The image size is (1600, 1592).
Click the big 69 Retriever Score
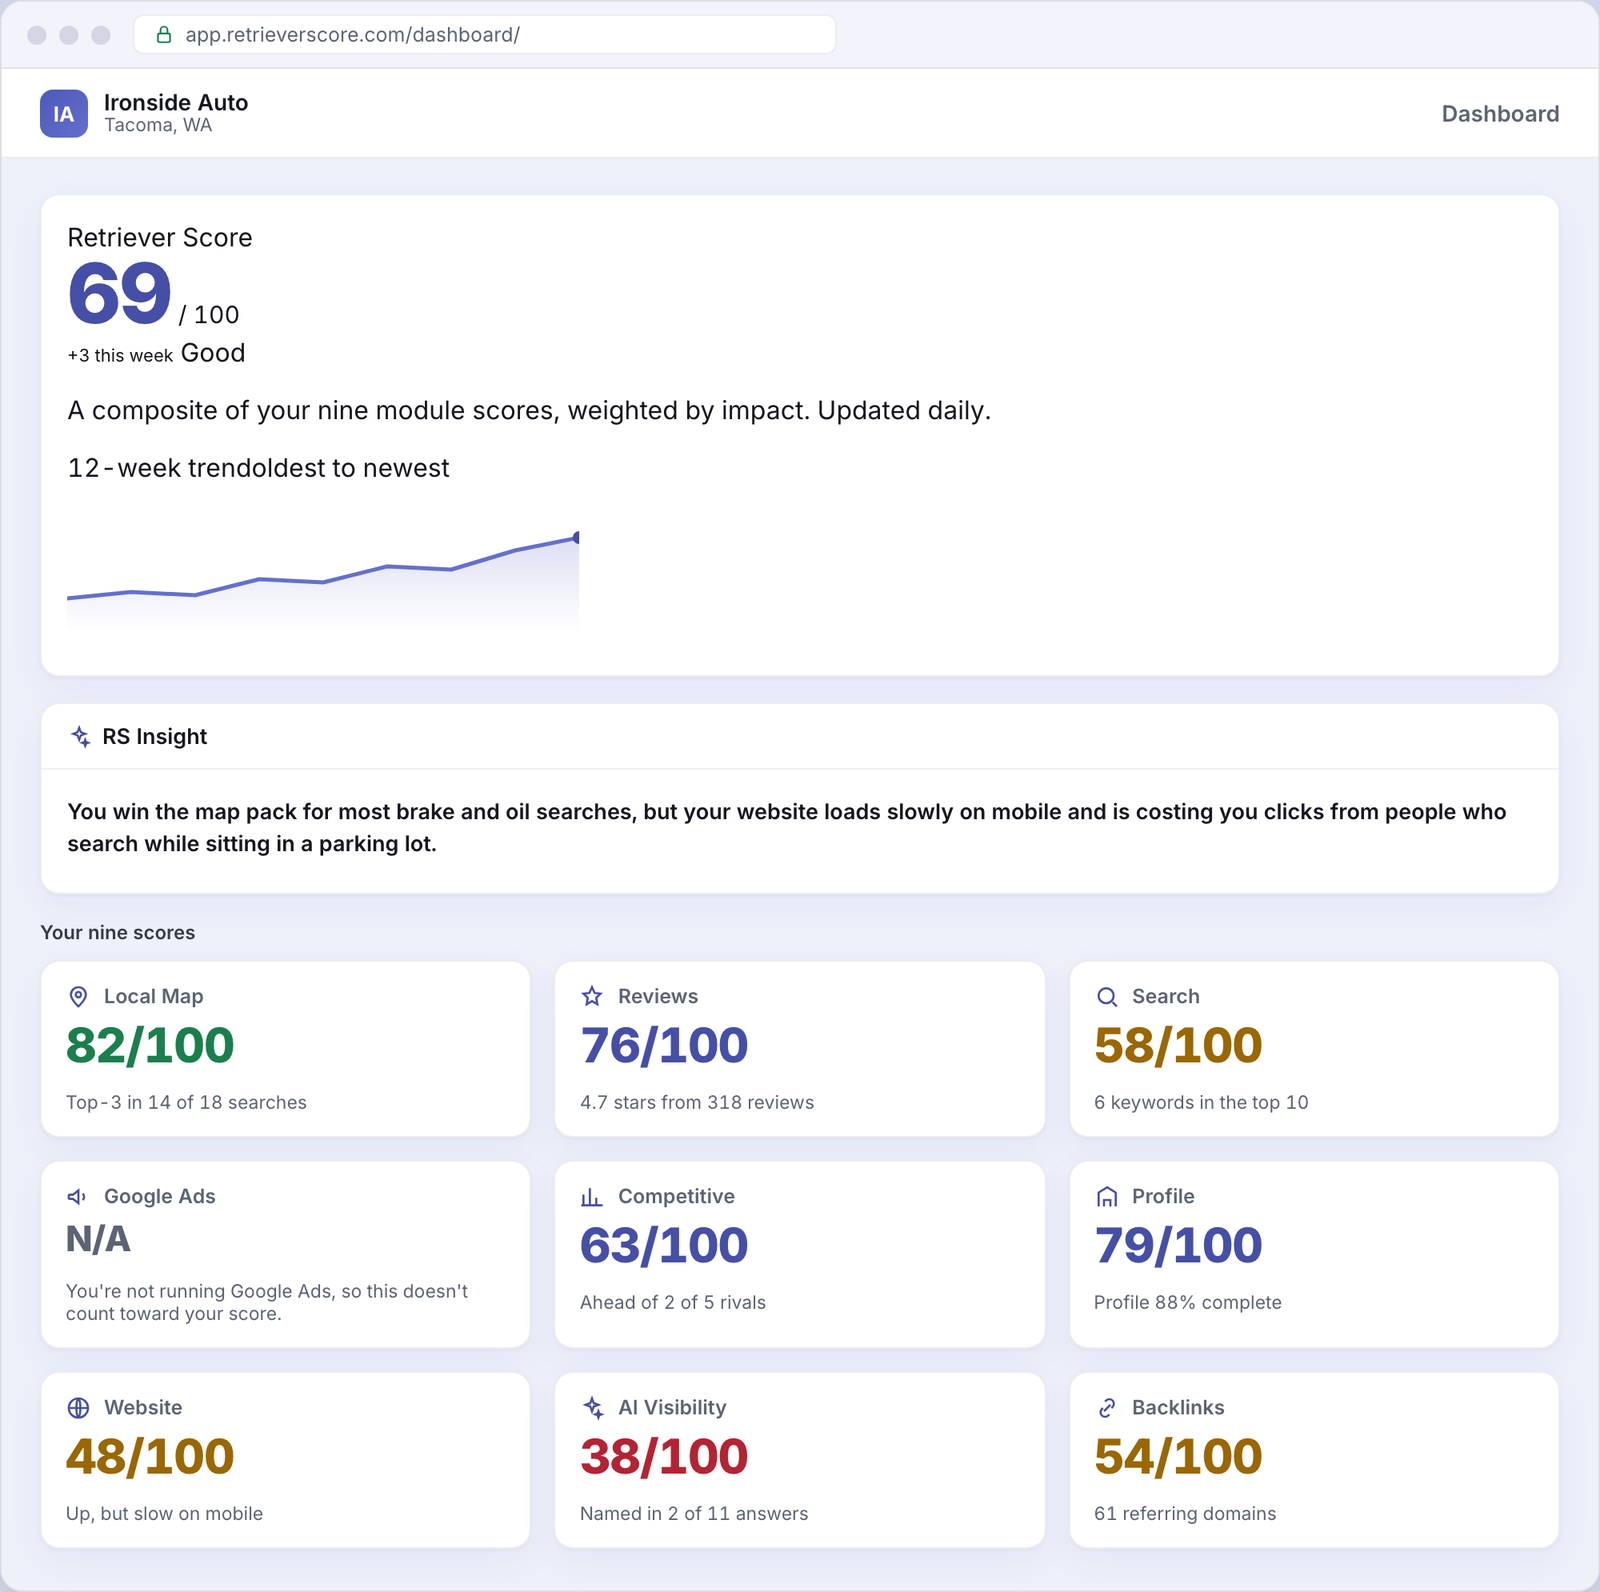click(119, 293)
